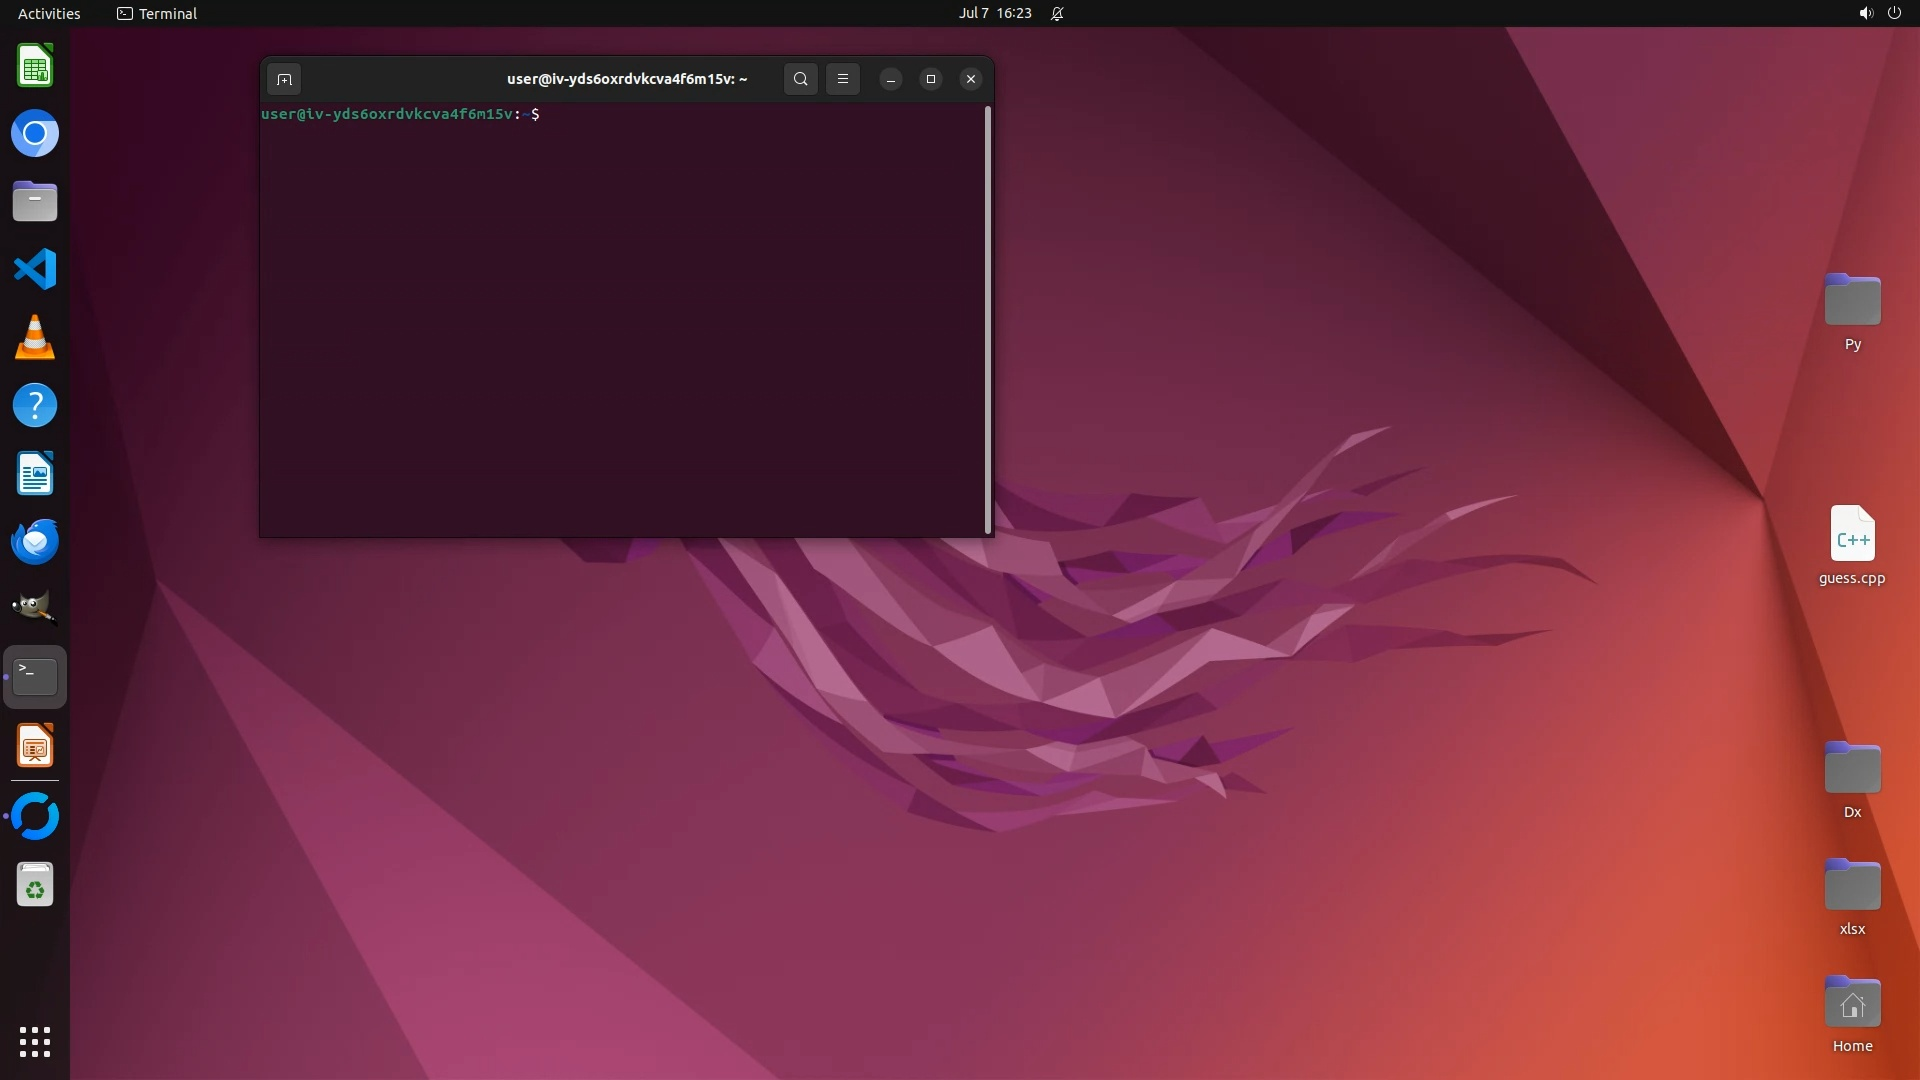Open GIMP image editor
Image resolution: width=1920 pixels, height=1080 pixels.
click(35, 608)
